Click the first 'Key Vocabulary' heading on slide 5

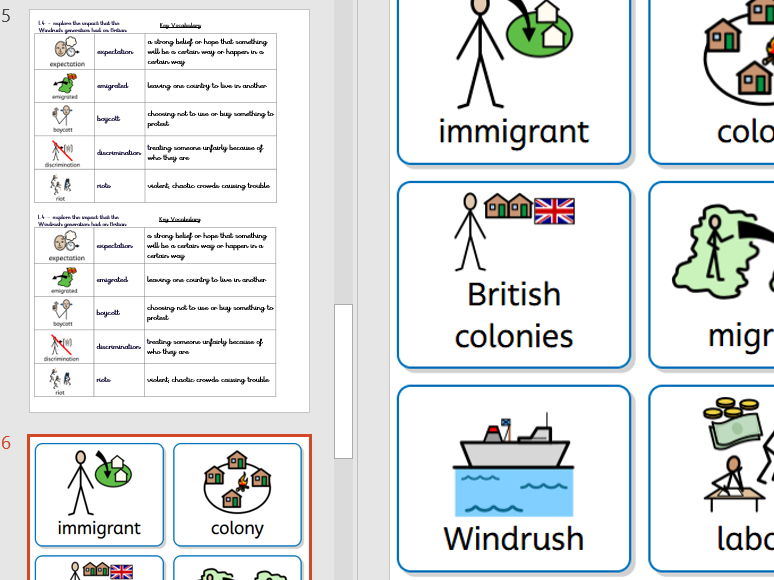tap(180, 25)
